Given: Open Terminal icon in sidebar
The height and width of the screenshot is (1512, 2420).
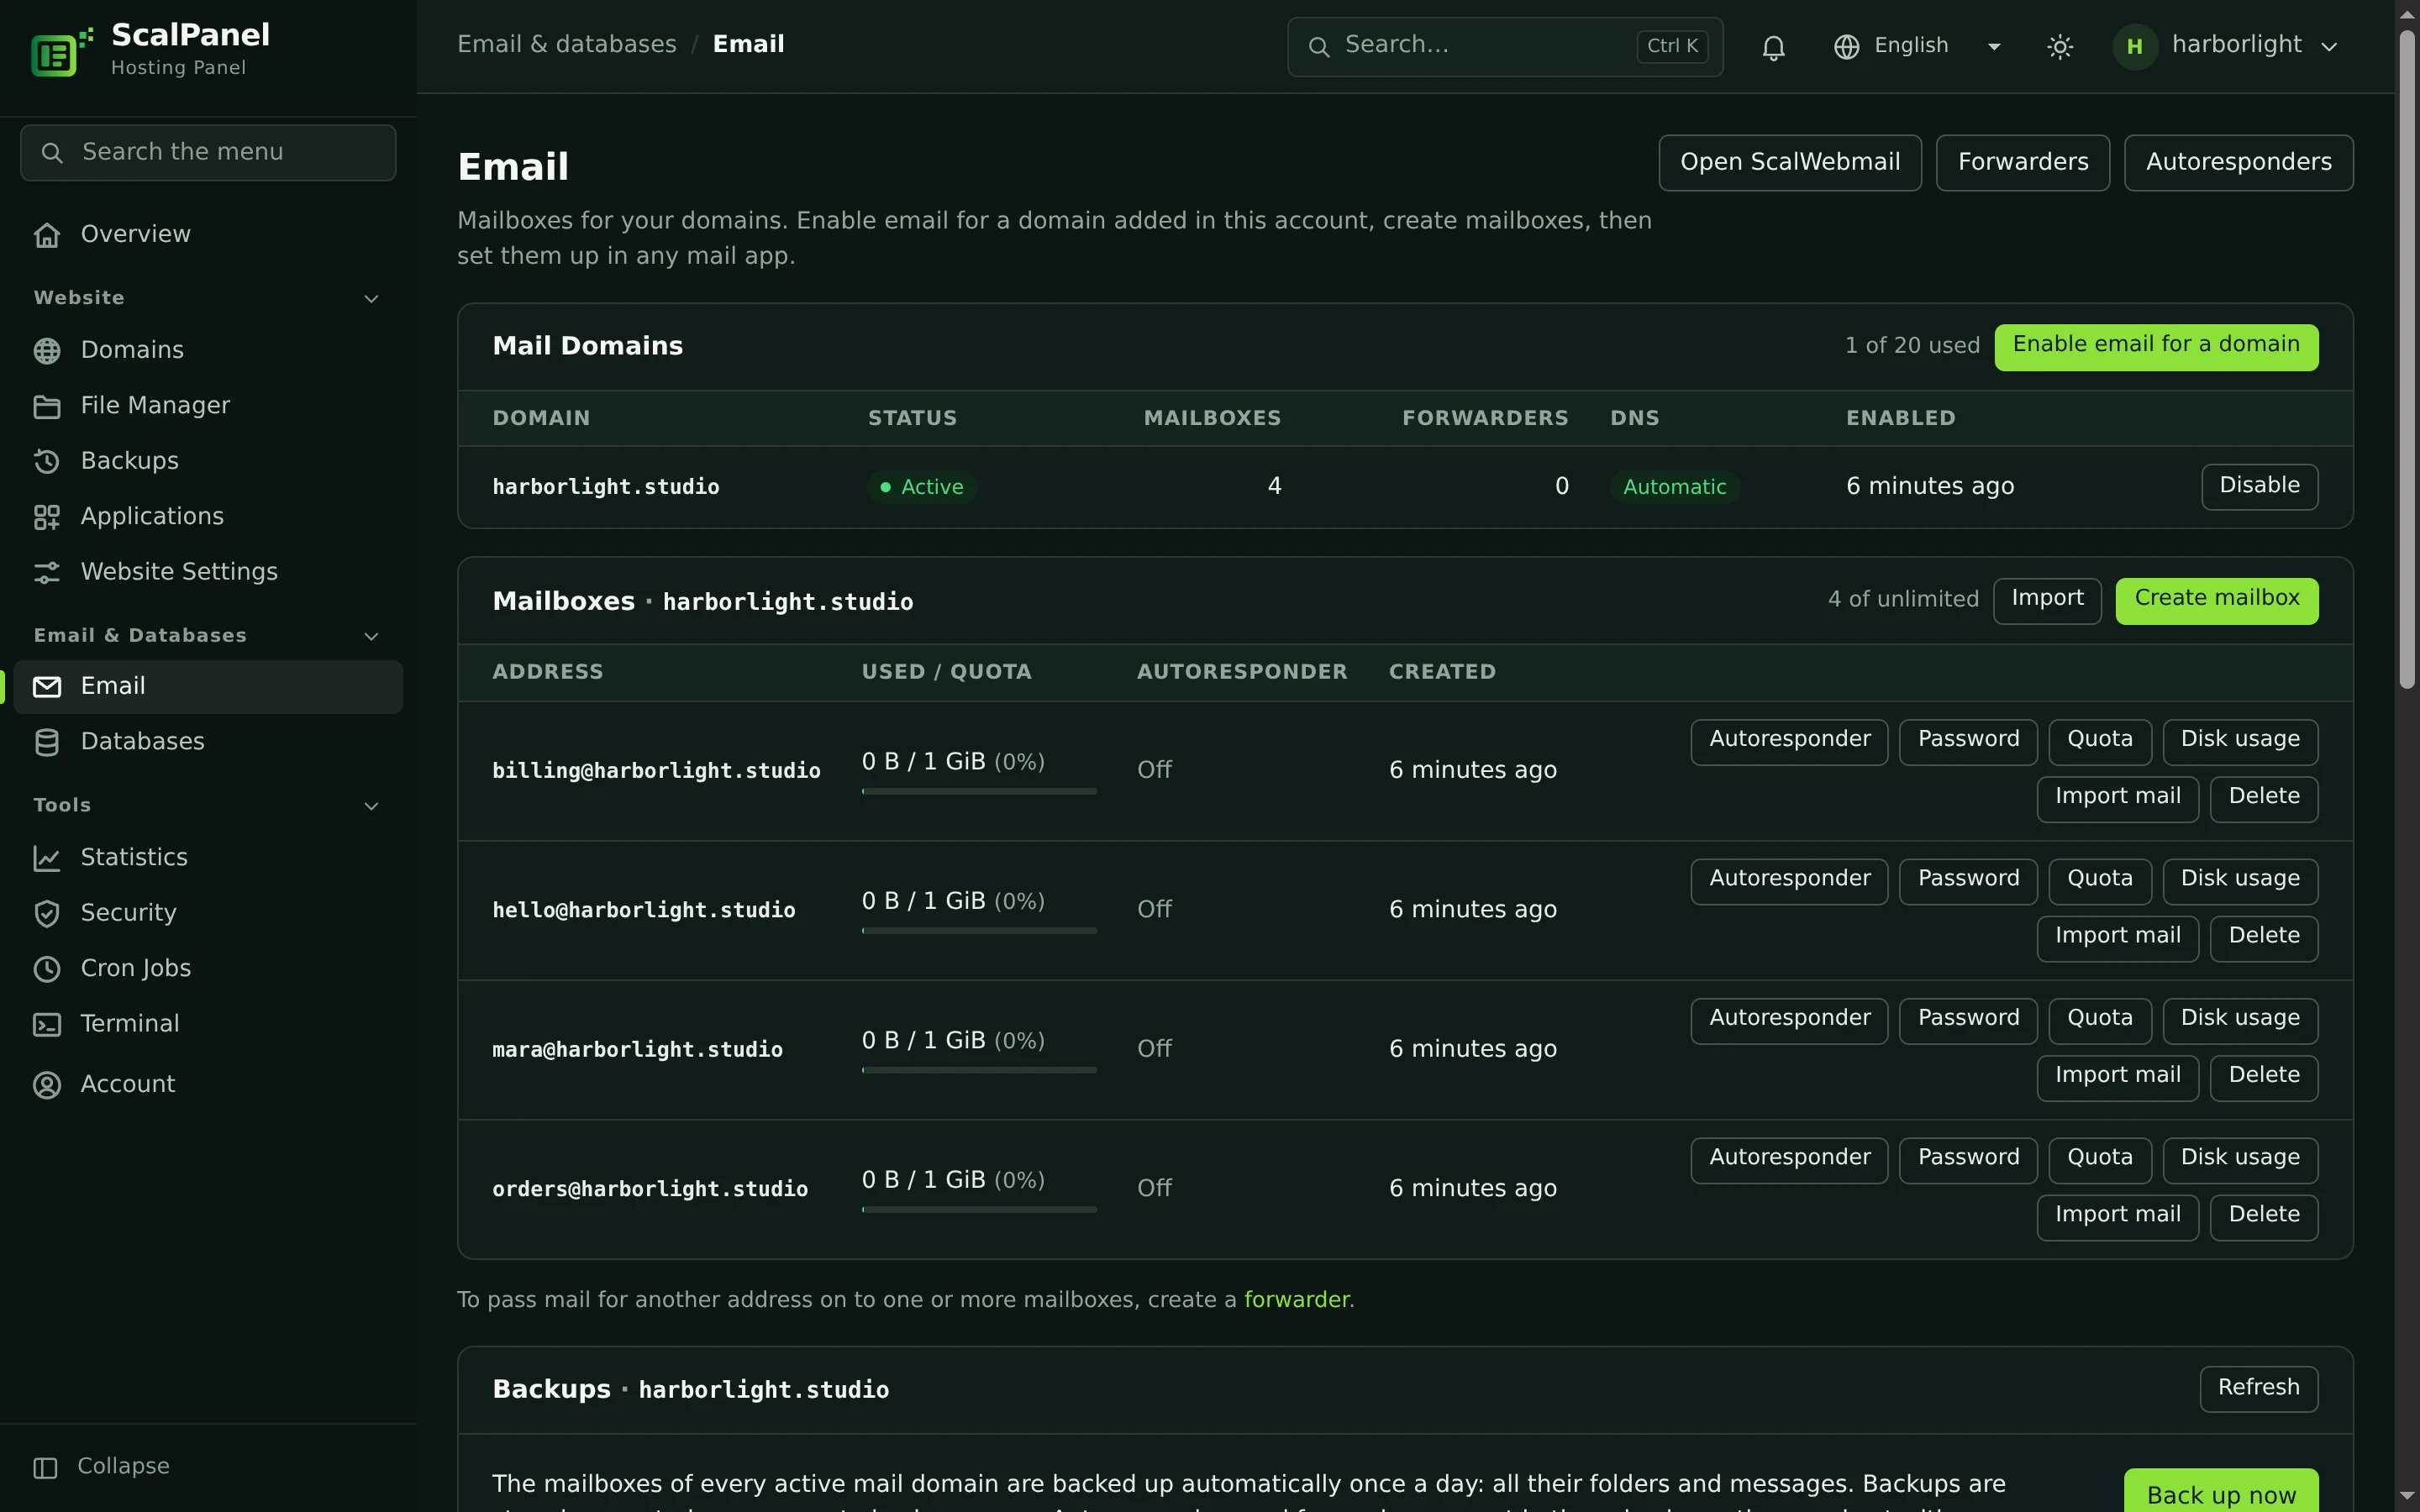Looking at the screenshot, I should (47, 1024).
